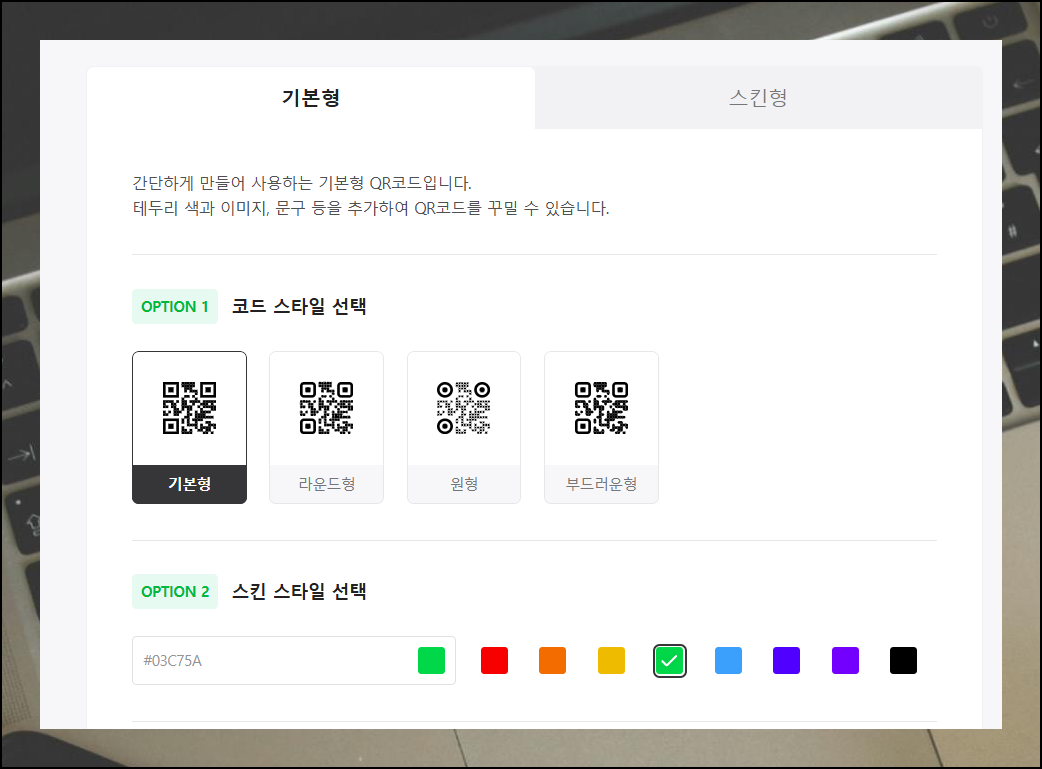Click the green preview swatch inside hex field
Image resolution: width=1042 pixels, height=769 pixels.
pos(431,661)
